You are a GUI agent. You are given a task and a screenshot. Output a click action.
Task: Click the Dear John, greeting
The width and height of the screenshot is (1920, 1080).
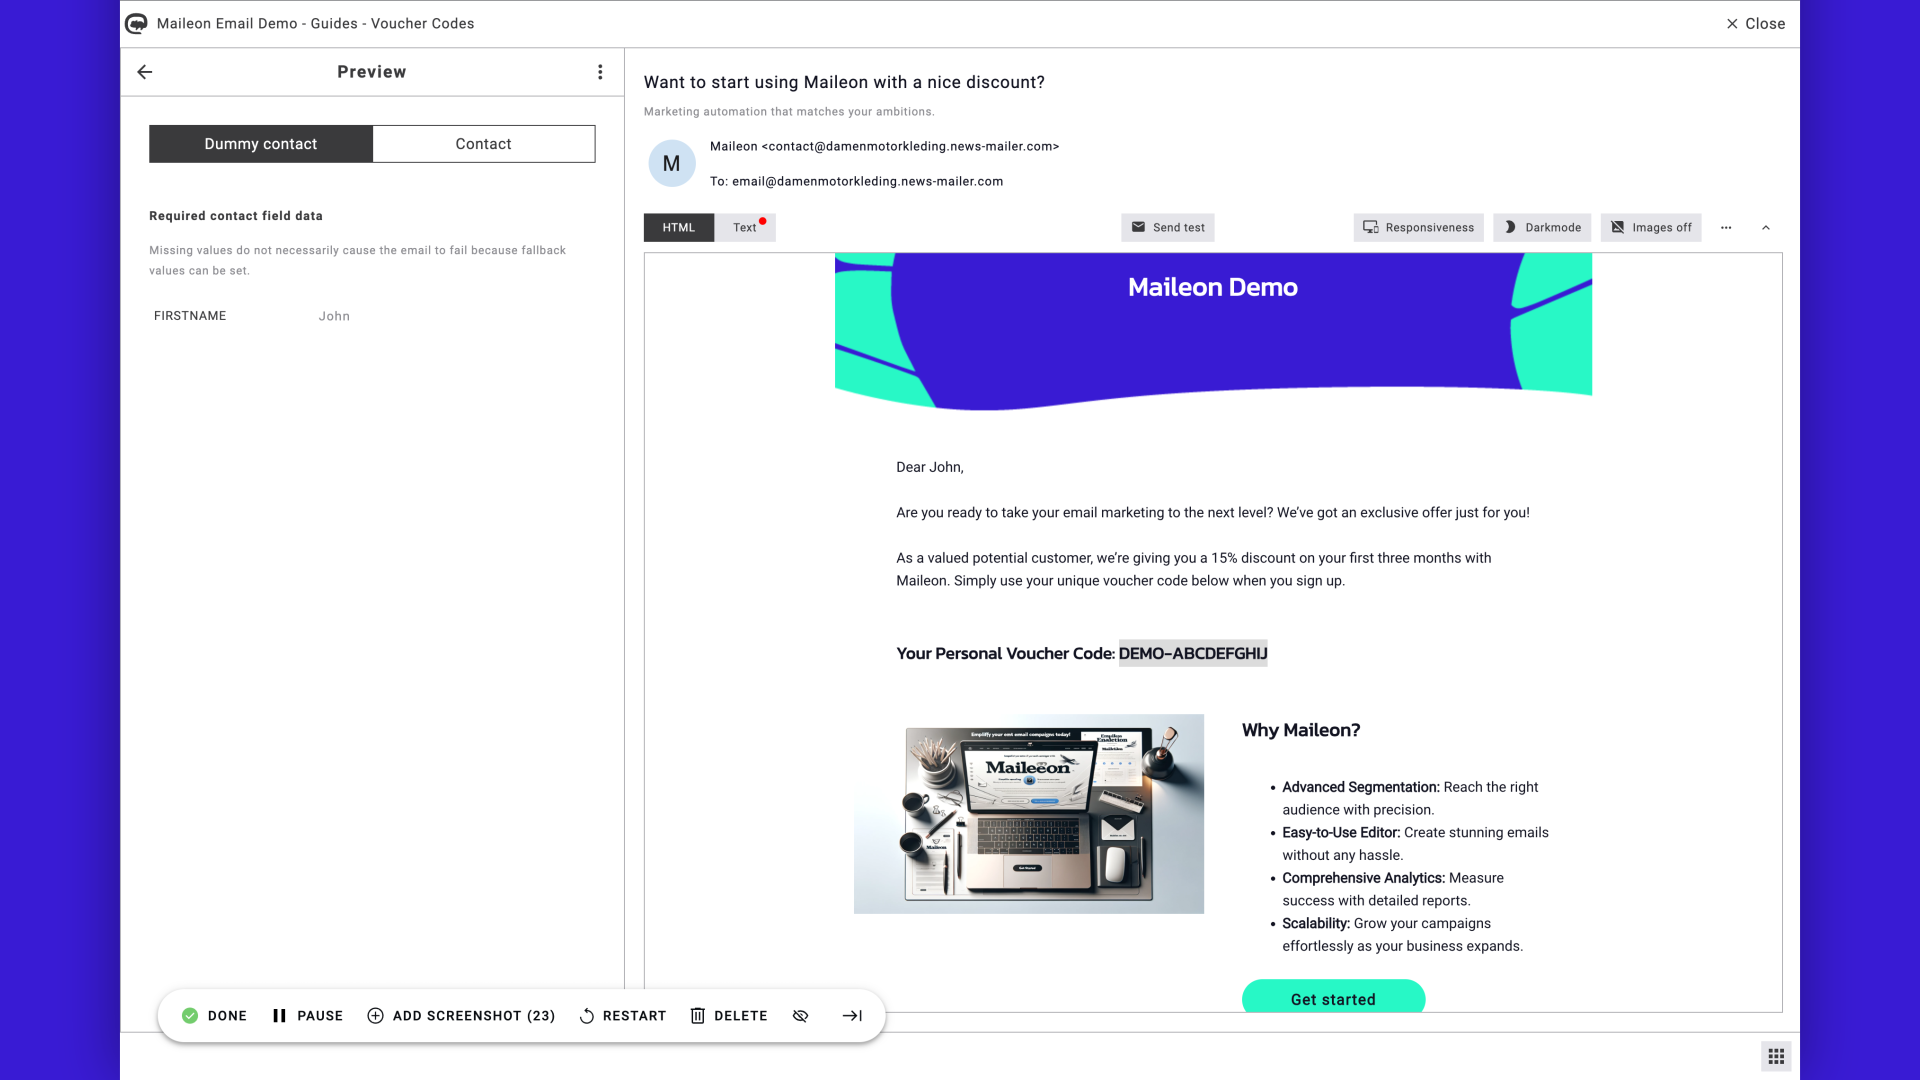coord(930,468)
